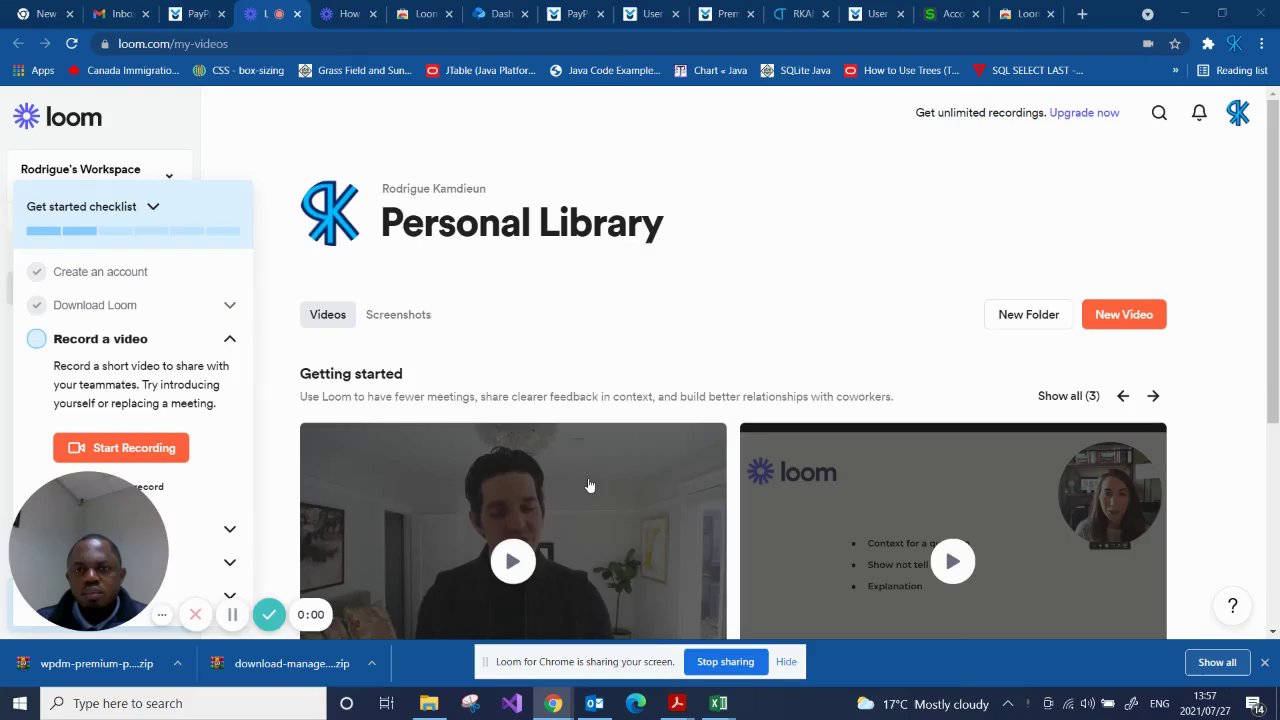
Task: Click the checklist progress bar
Action: tap(133, 231)
